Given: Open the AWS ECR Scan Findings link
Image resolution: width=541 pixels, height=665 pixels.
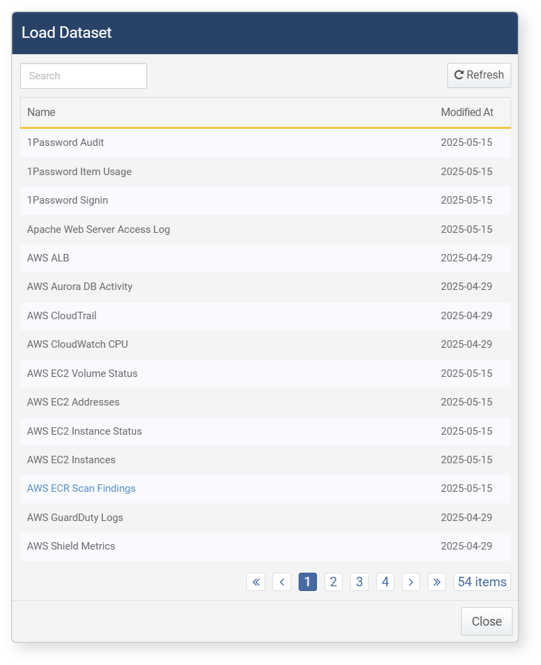Looking at the screenshot, I should pos(81,489).
